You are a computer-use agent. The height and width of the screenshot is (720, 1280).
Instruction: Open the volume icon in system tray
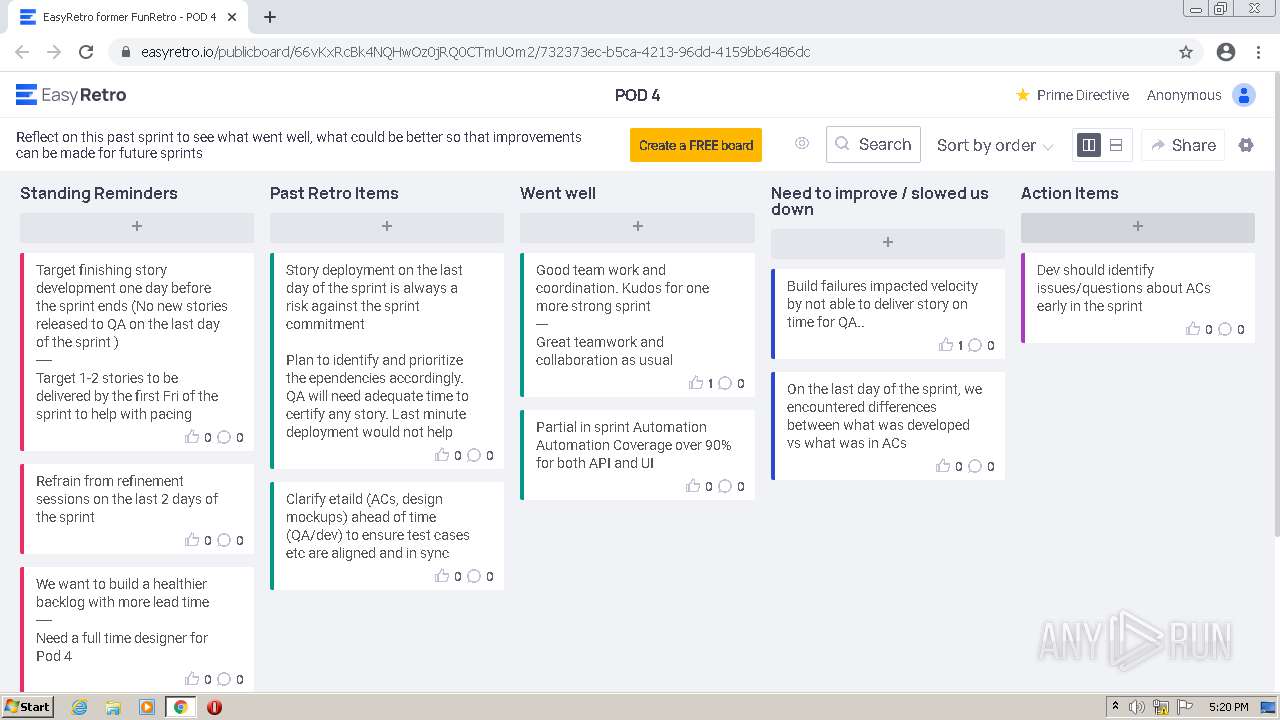[1137, 707]
